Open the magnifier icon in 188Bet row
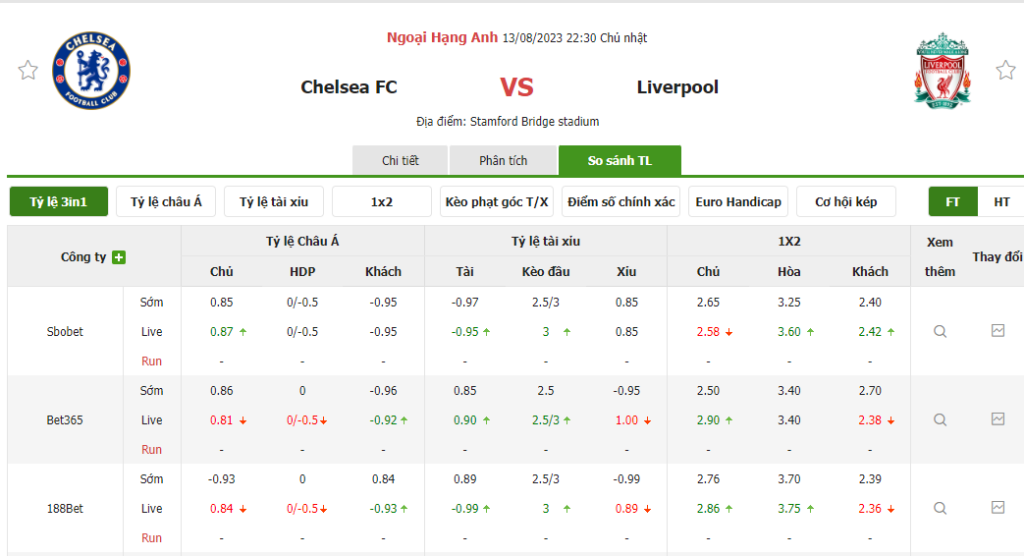1024x556 pixels. click(x=940, y=508)
